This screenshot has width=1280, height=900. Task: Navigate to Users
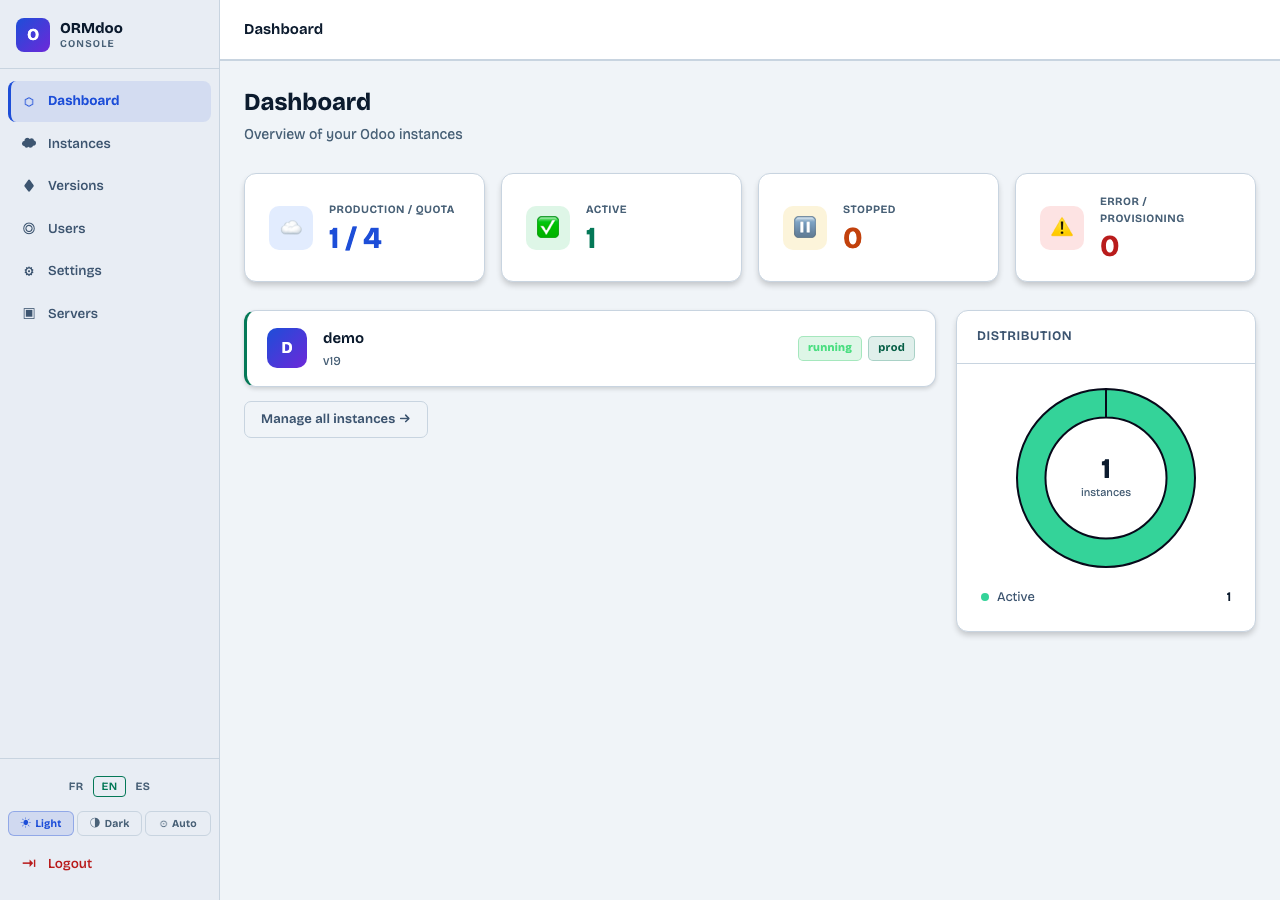[x=110, y=228]
